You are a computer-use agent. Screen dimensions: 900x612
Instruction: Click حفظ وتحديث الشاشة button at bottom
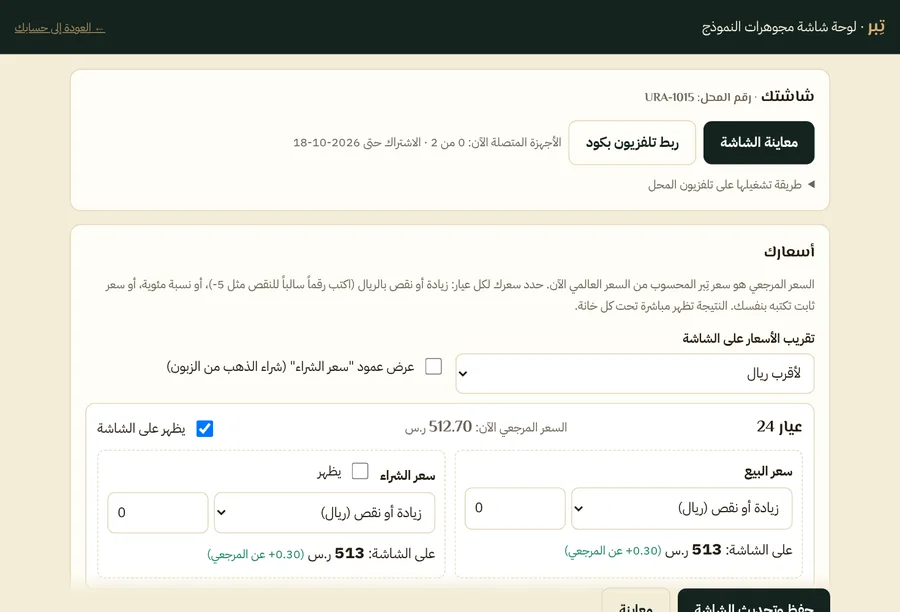pyautogui.click(x=754, y=601)
